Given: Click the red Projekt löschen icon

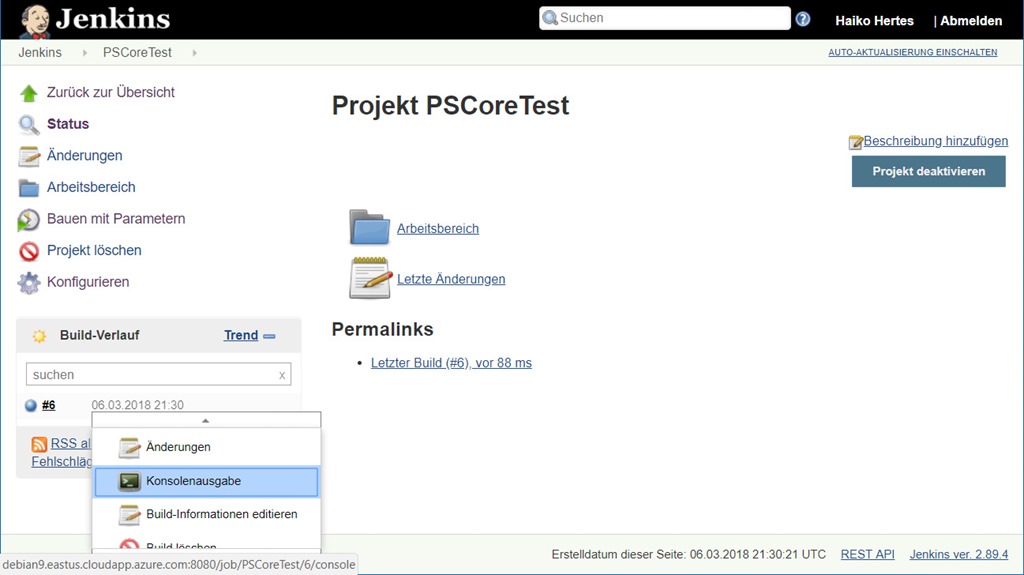Looking at the screenshot, I should (x=29, y=251).
